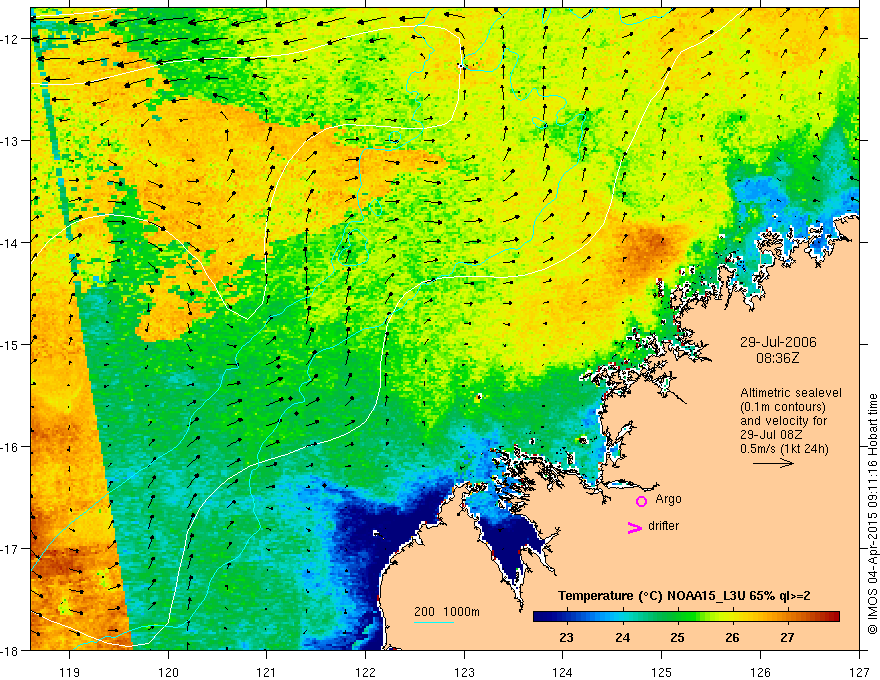The width and height of the screenshot is (880, 680).
Task: Click the latitude axis label -13
Action: pos(11,141)
